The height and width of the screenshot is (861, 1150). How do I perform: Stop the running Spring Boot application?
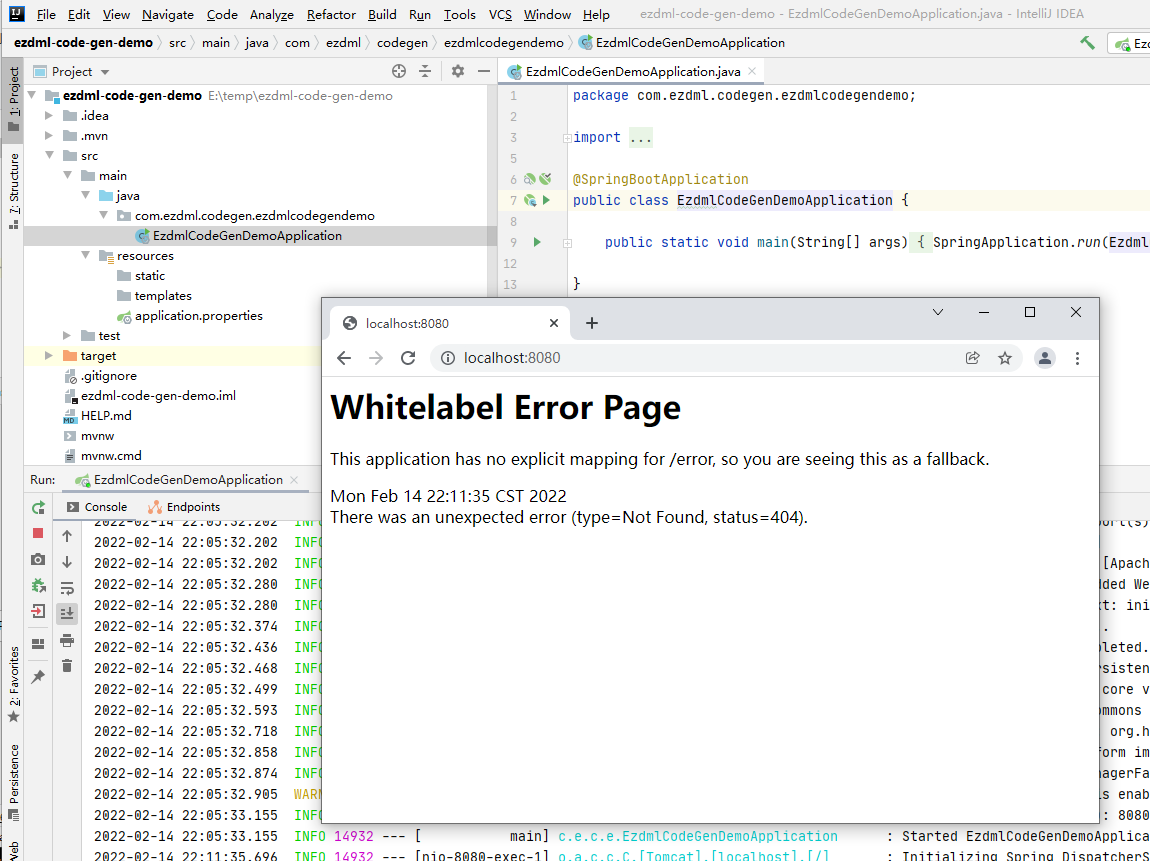pos(38,534)
